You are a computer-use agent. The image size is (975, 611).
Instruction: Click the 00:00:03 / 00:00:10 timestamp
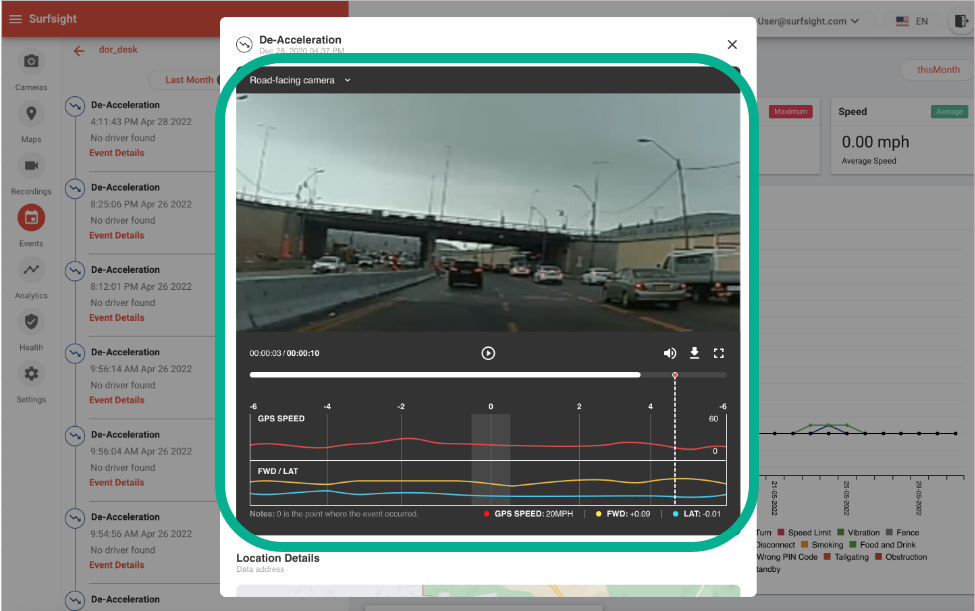tap(284, 353)
